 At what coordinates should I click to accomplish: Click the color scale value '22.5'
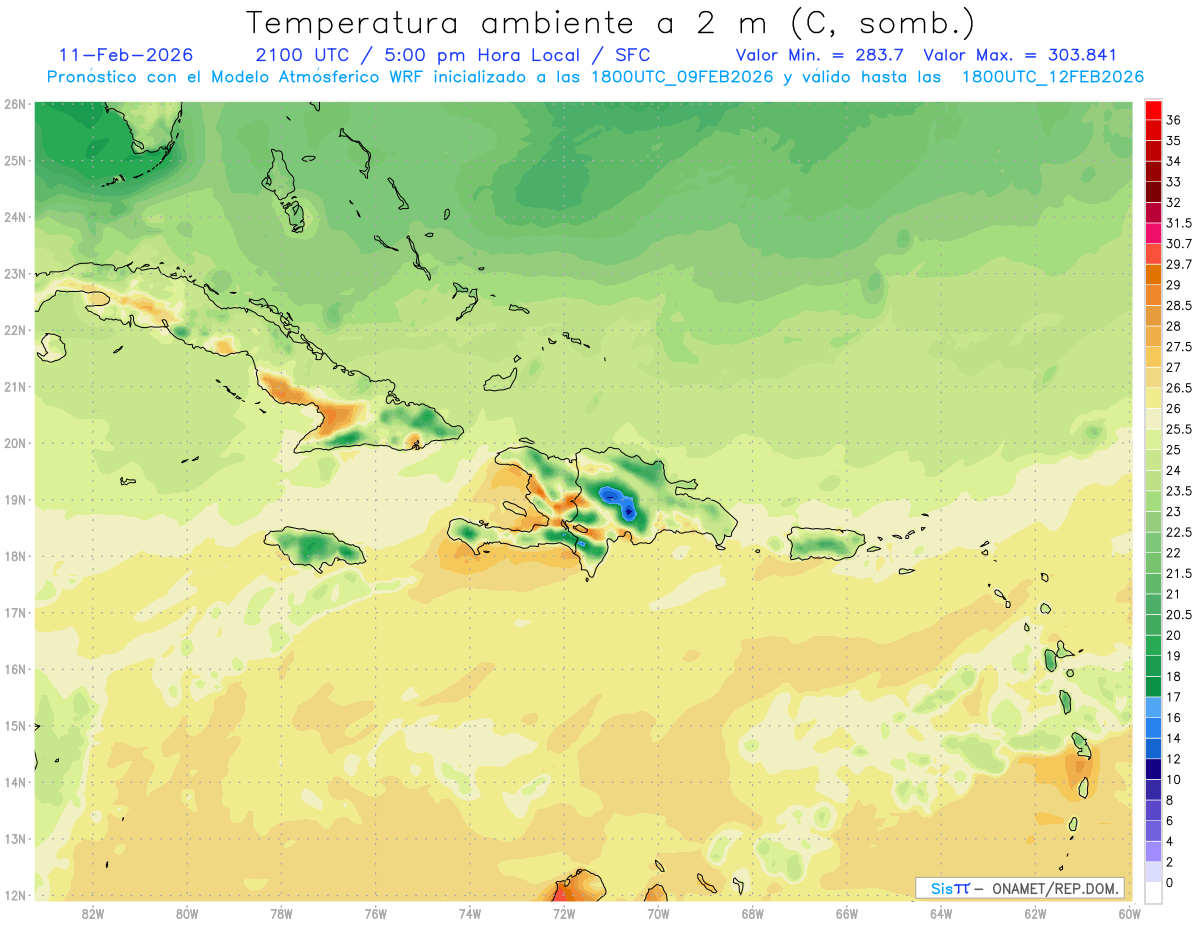(1179, 532)
